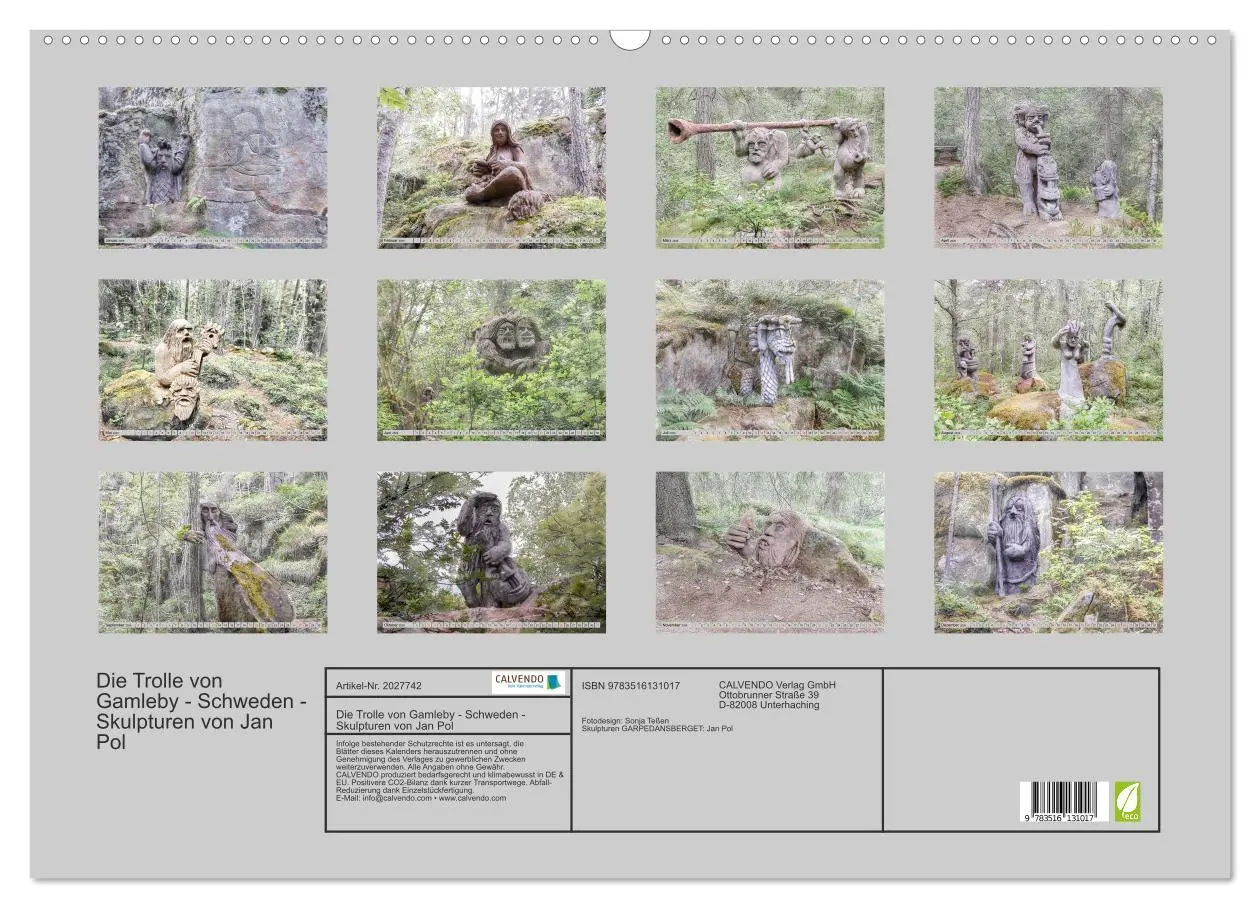This screenshot has width=1260, height=908.
Task: Click the 'Skulpturen GARPEDANSBERGET: Jan Pol' credit
Action: click(x=657, y=729)
